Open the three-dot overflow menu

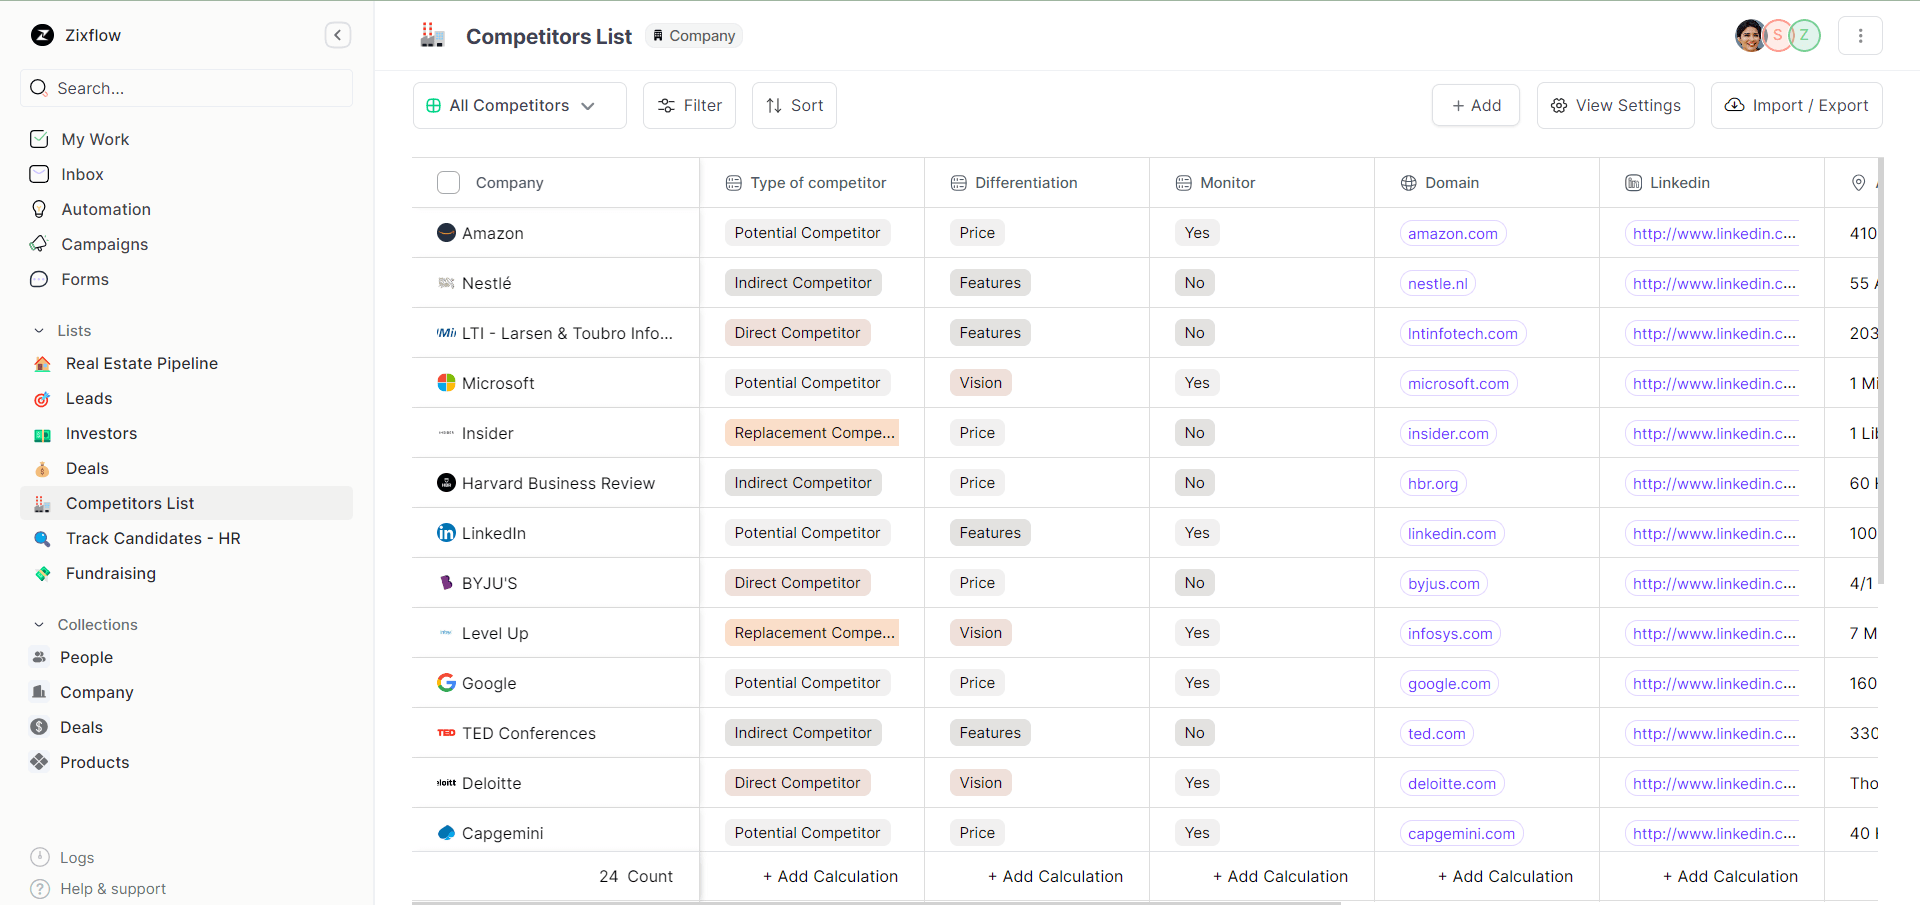pos(1860,35)
